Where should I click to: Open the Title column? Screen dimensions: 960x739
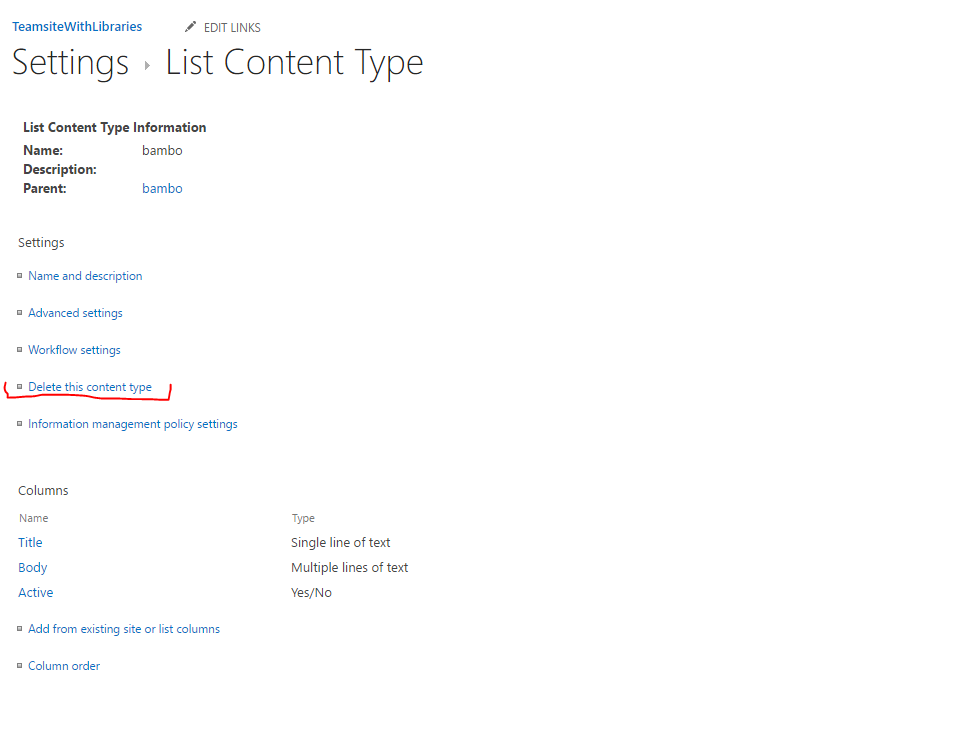tap(30, 542)
